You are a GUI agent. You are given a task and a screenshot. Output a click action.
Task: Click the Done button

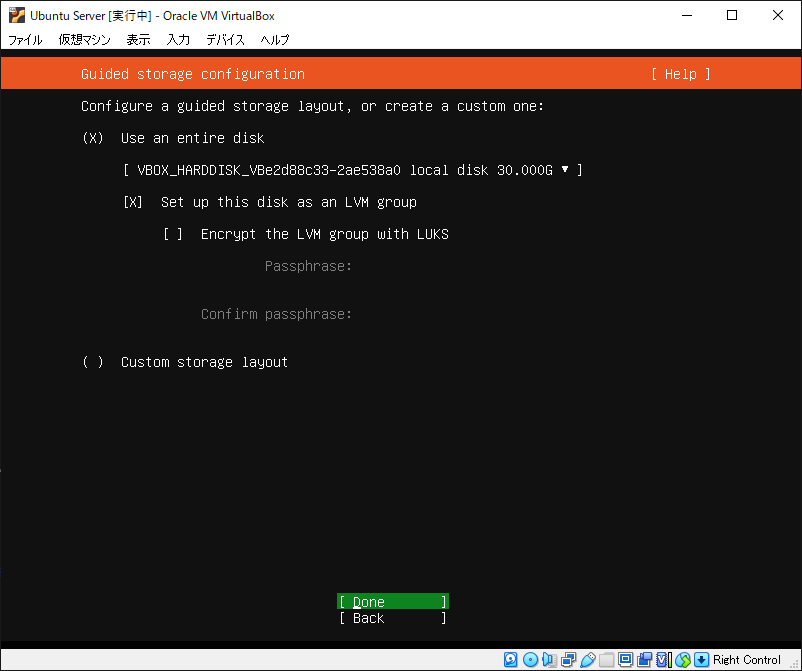pyautogui.click(x=393, y=602)
